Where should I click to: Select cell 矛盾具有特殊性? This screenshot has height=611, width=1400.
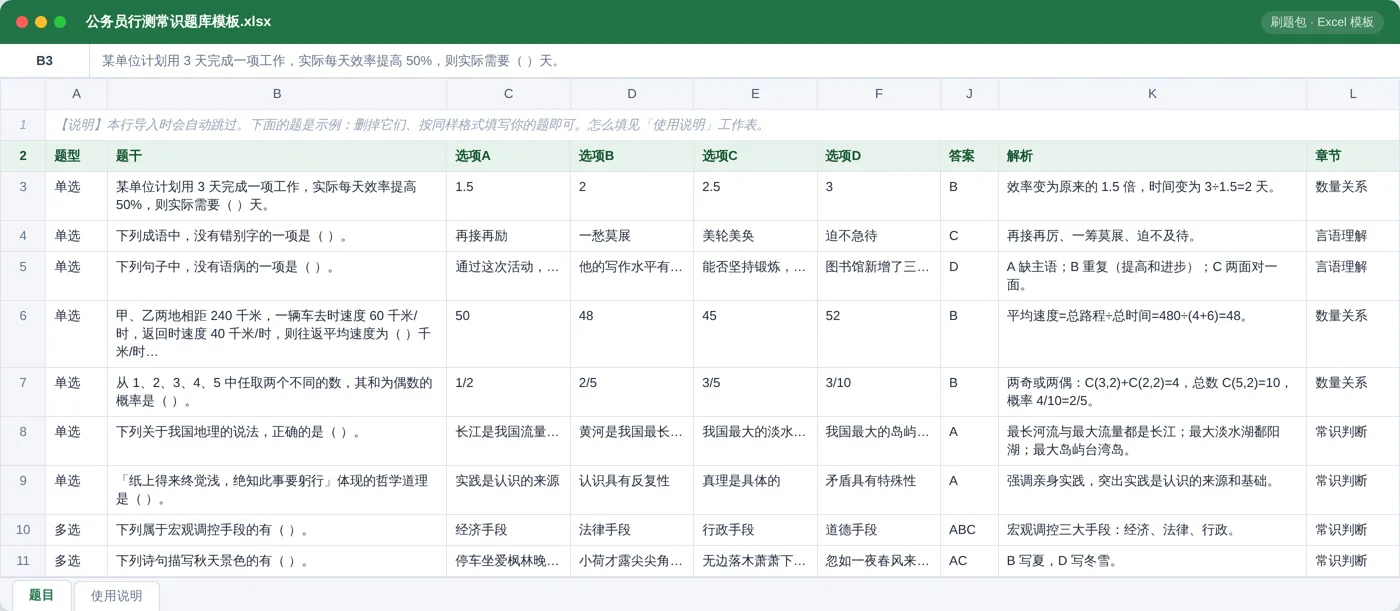coord(879,490)
